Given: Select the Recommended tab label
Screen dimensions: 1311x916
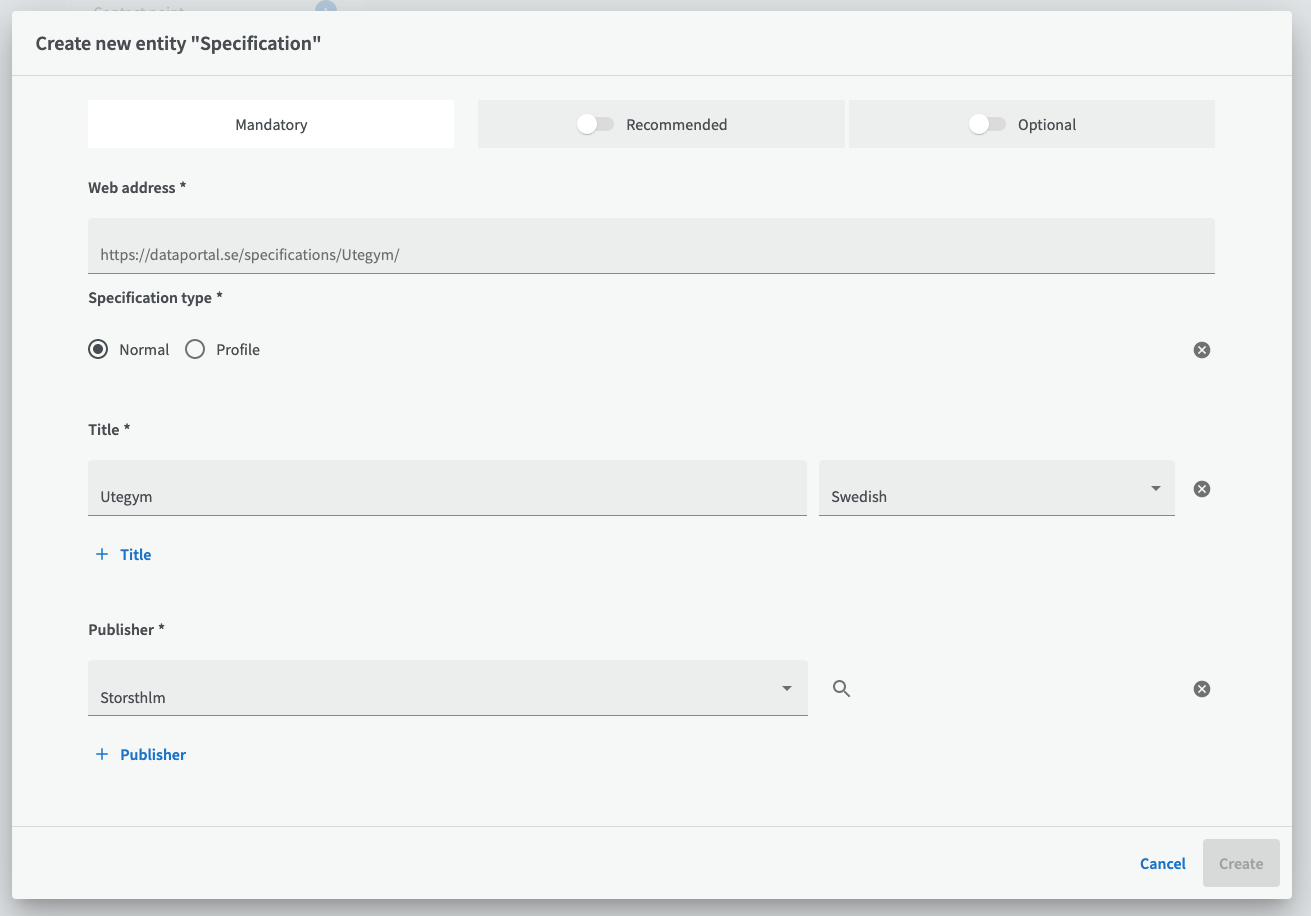Looking at the screenshot, I should pos(677,125).
